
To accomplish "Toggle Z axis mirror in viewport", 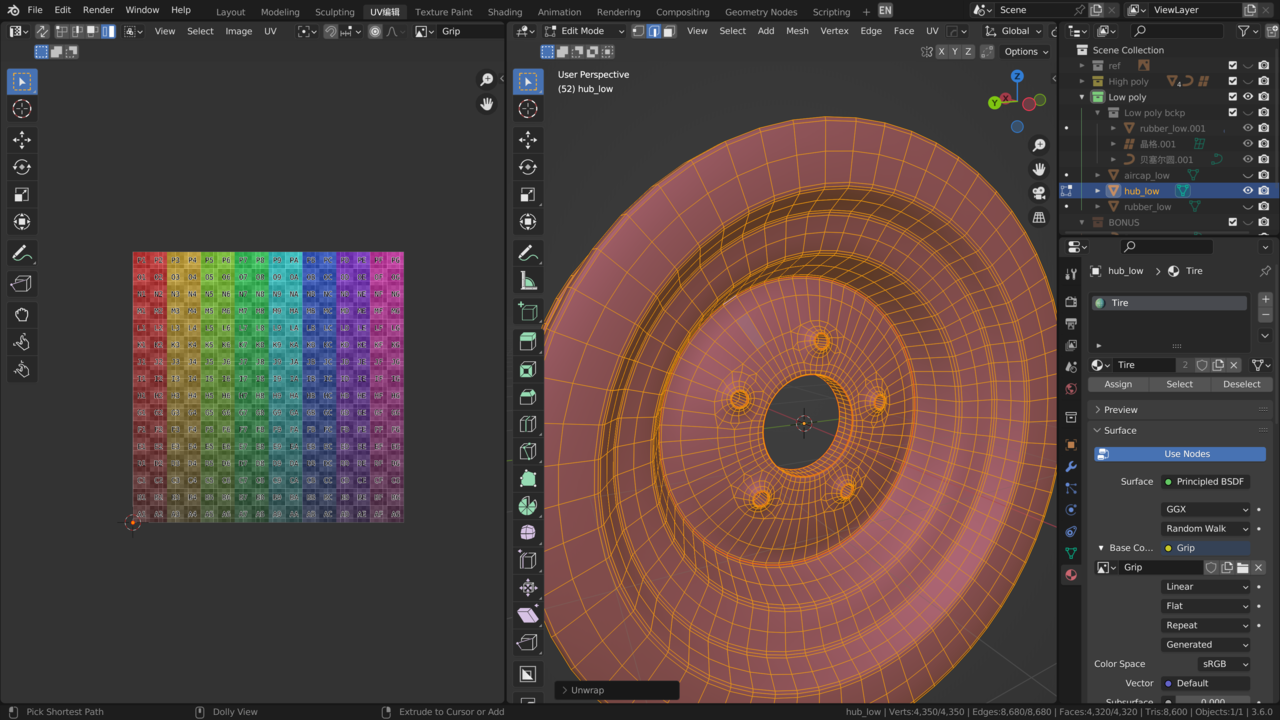I will (x=968, y=52).
